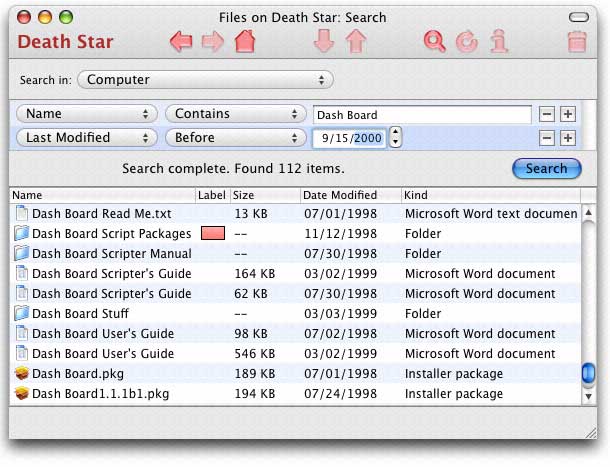Click the window resize grip corner

[591, 433]
